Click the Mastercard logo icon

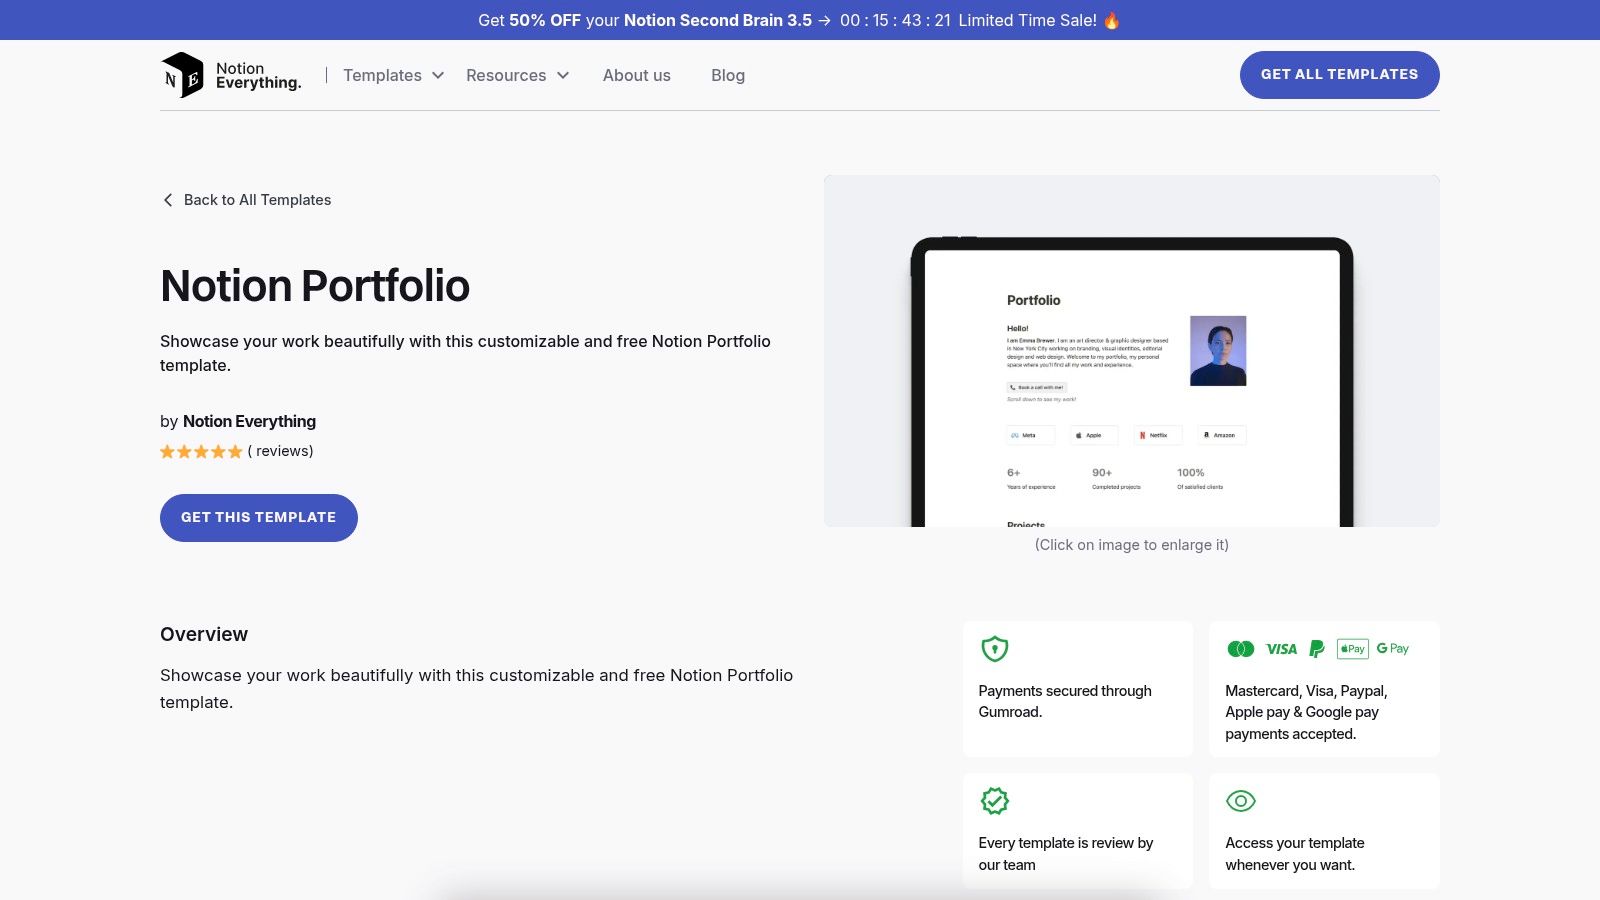1241,649
